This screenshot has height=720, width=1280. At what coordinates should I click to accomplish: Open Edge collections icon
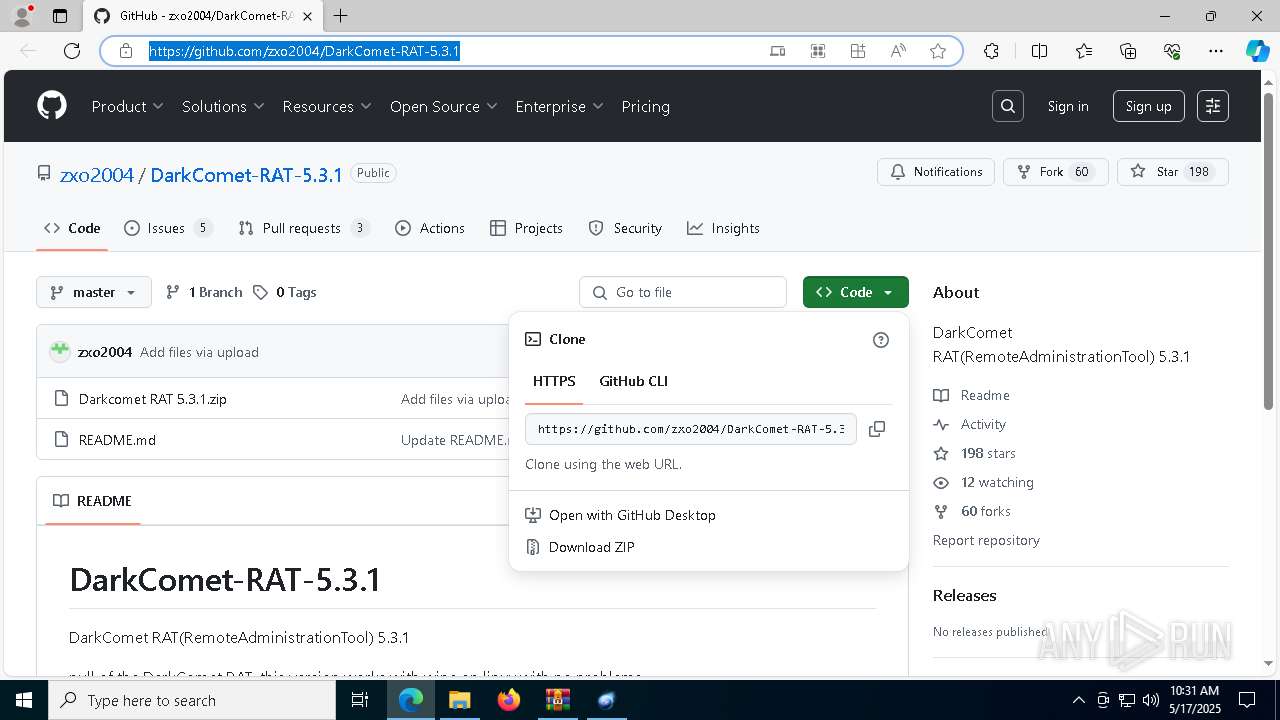(1128, 51)
